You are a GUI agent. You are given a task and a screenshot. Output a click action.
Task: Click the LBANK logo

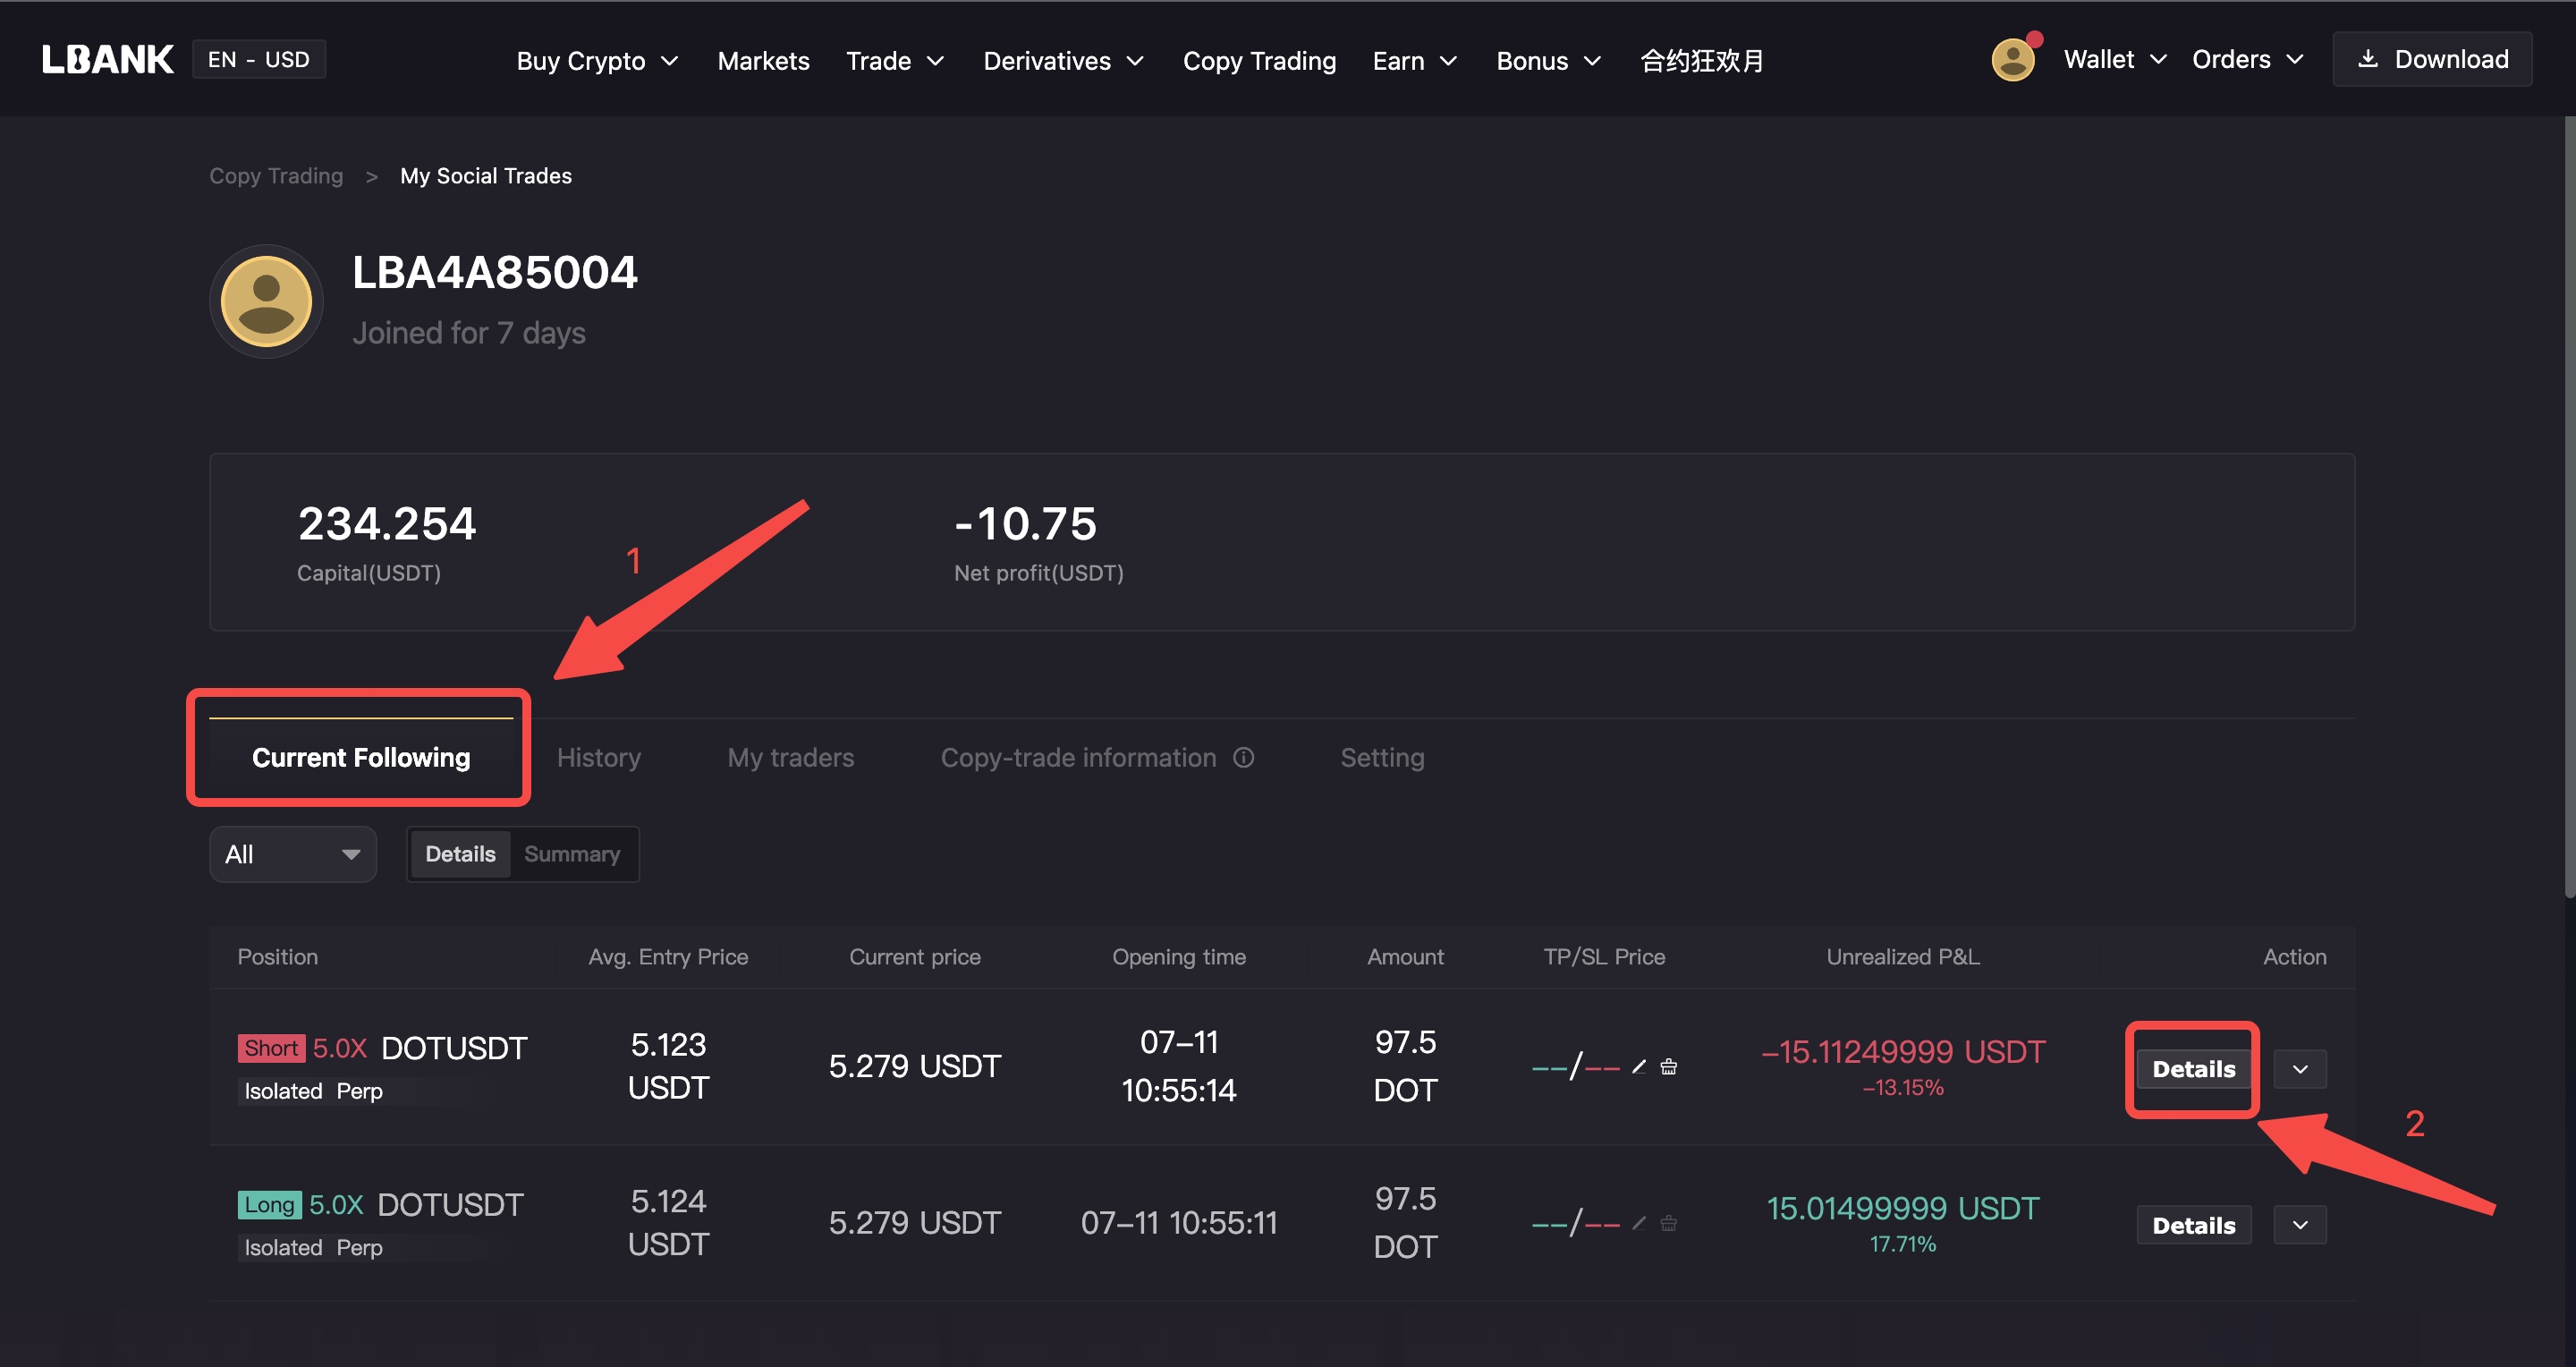point(107,60)
